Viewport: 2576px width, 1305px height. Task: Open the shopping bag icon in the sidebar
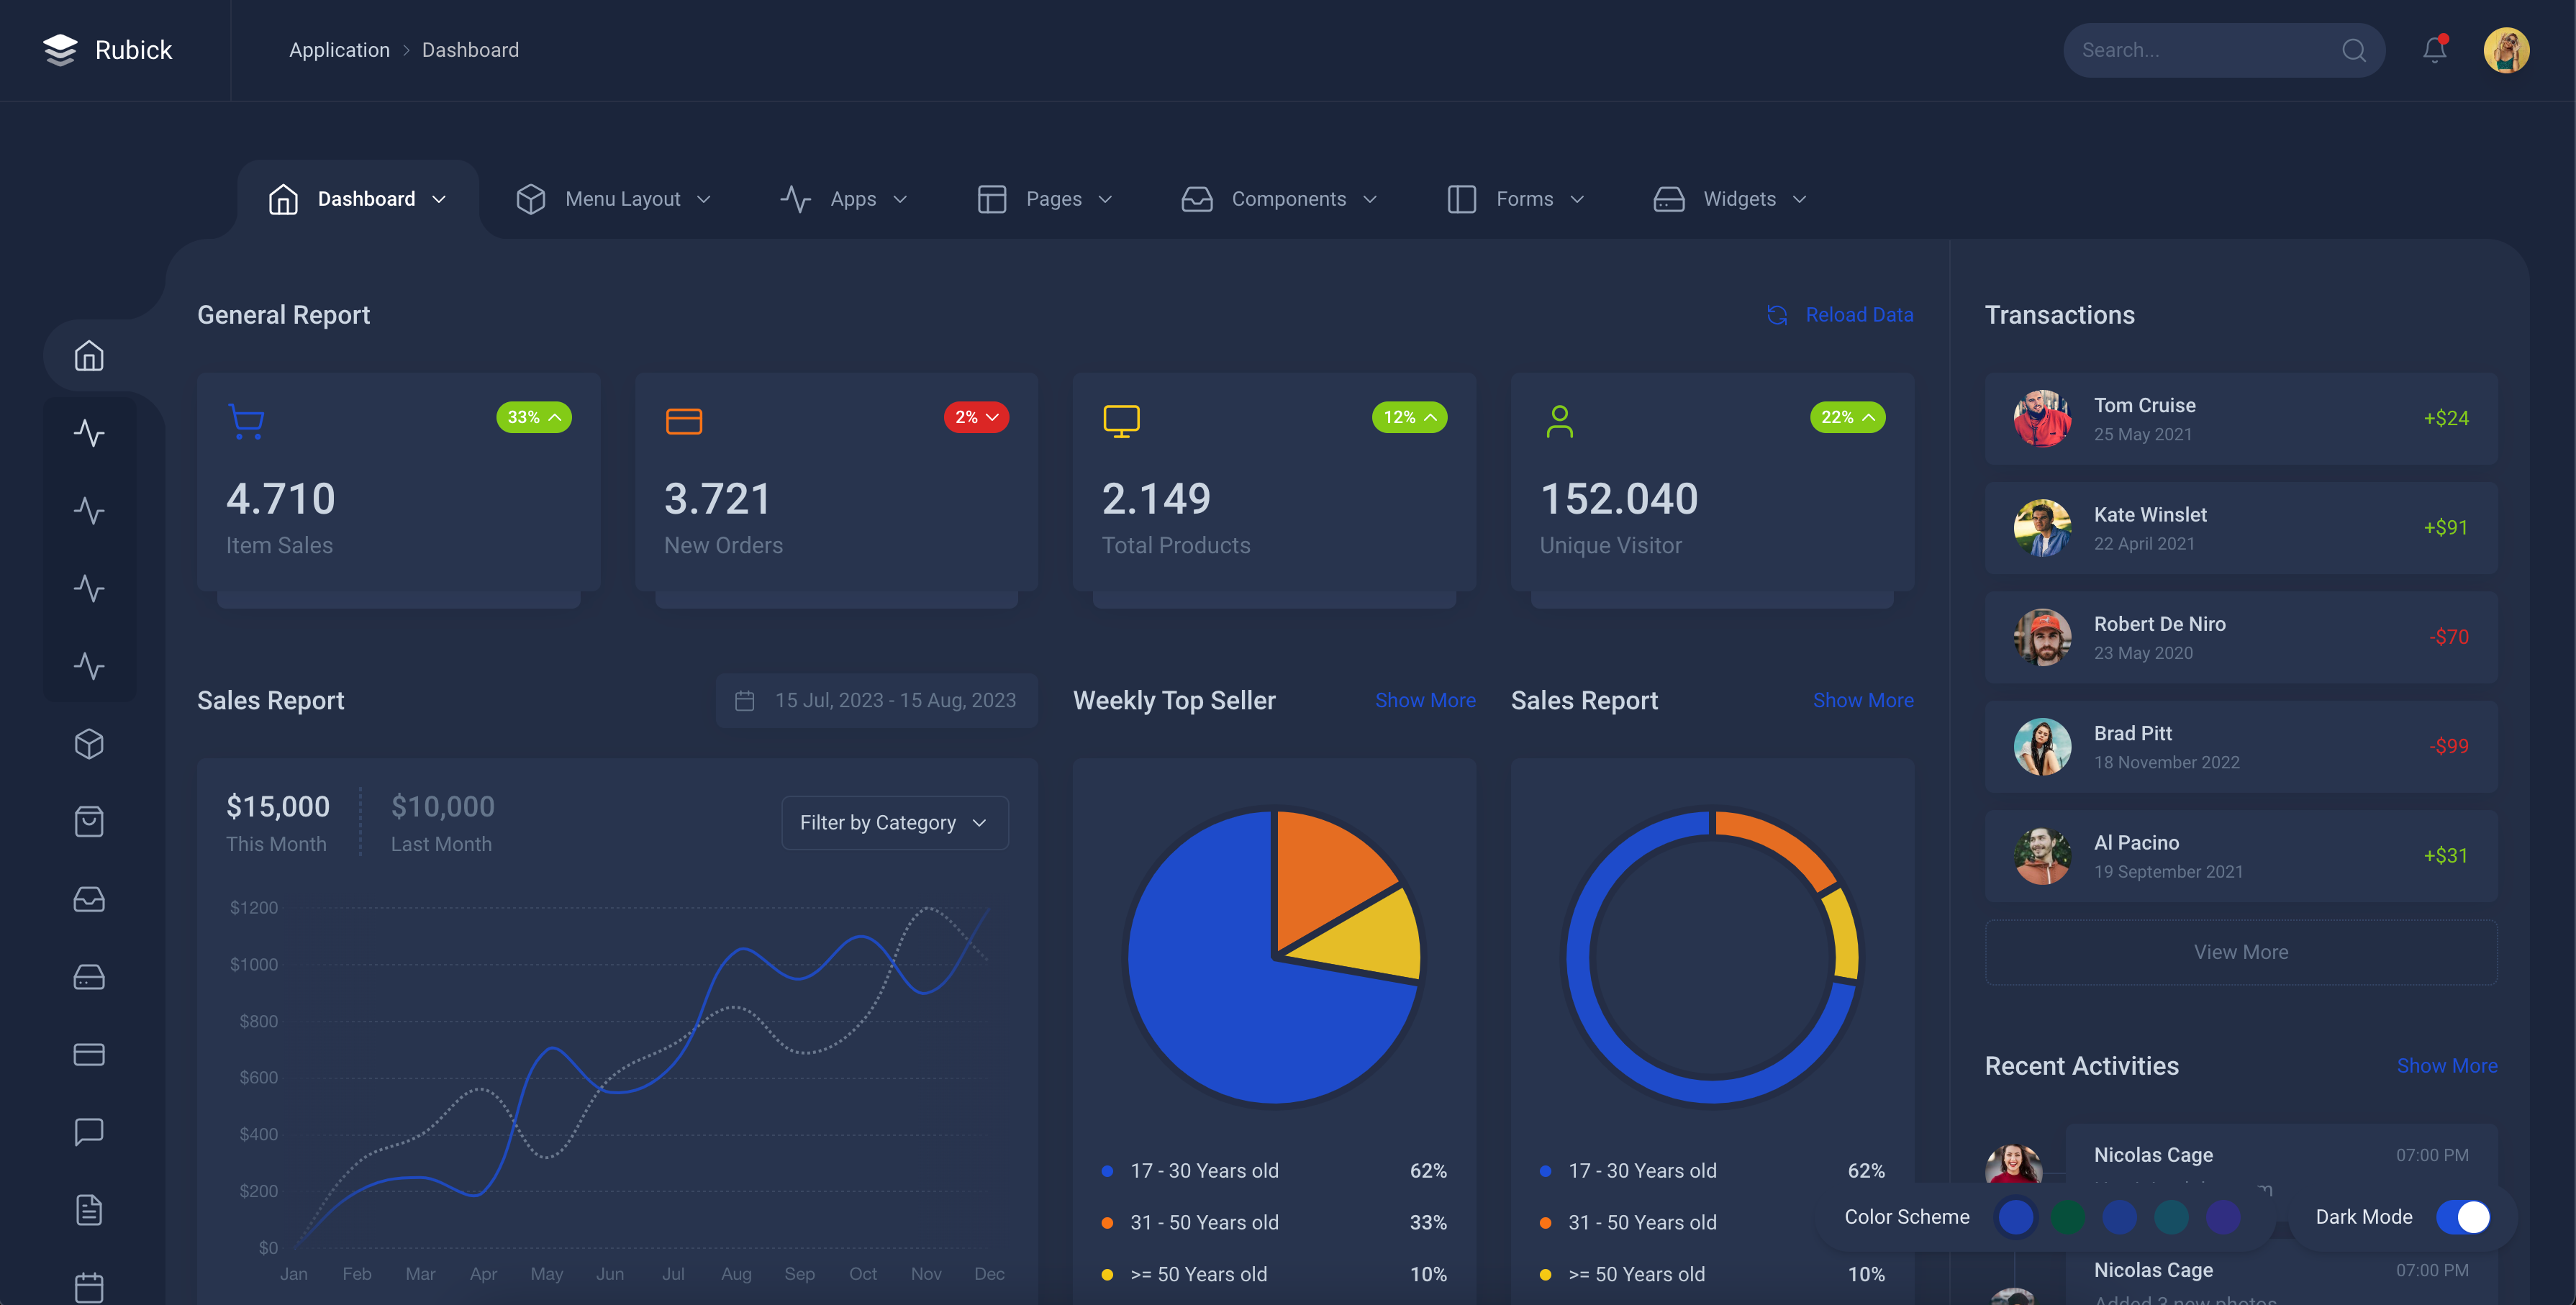(89, 821)
